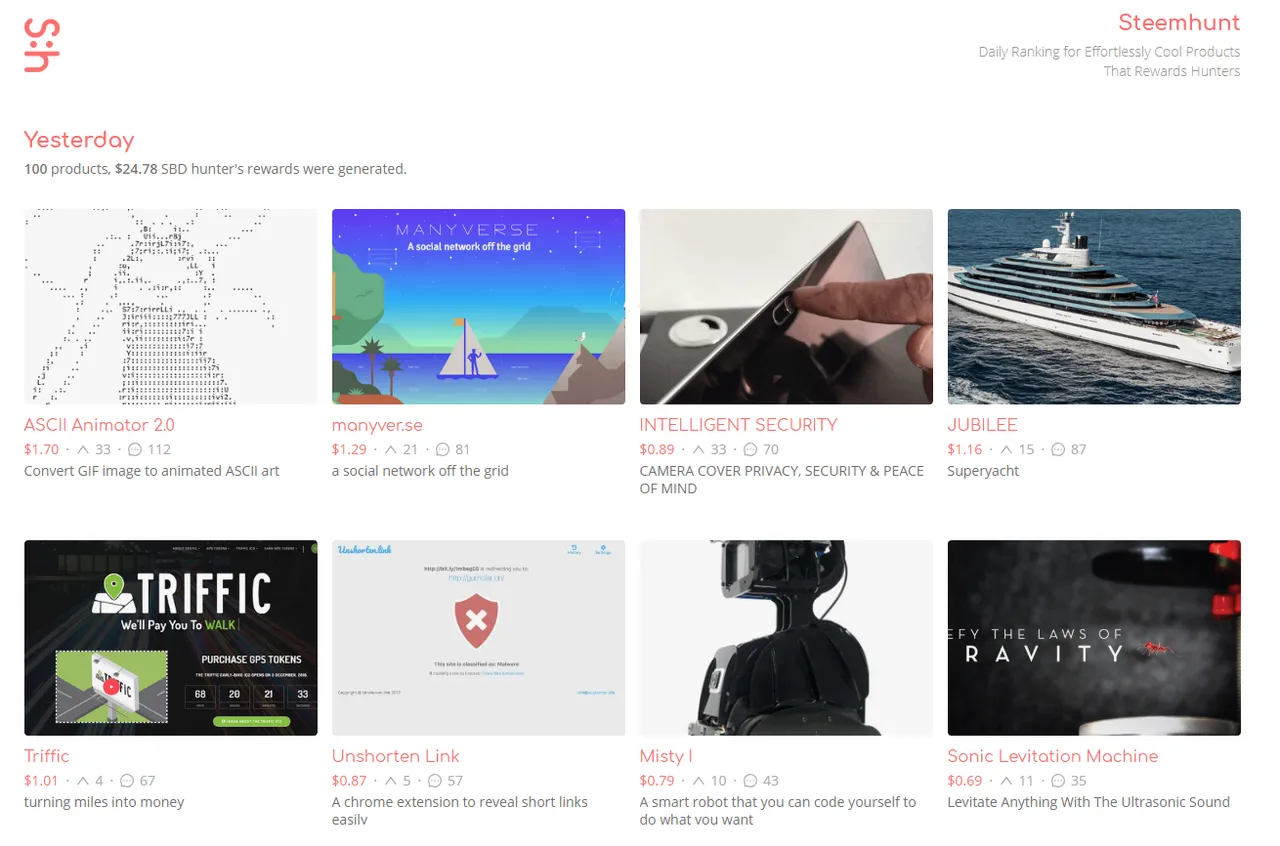Click the play button on Triffic thumbnail
The image size is (1280, 846).
click(x=110, y=688)
